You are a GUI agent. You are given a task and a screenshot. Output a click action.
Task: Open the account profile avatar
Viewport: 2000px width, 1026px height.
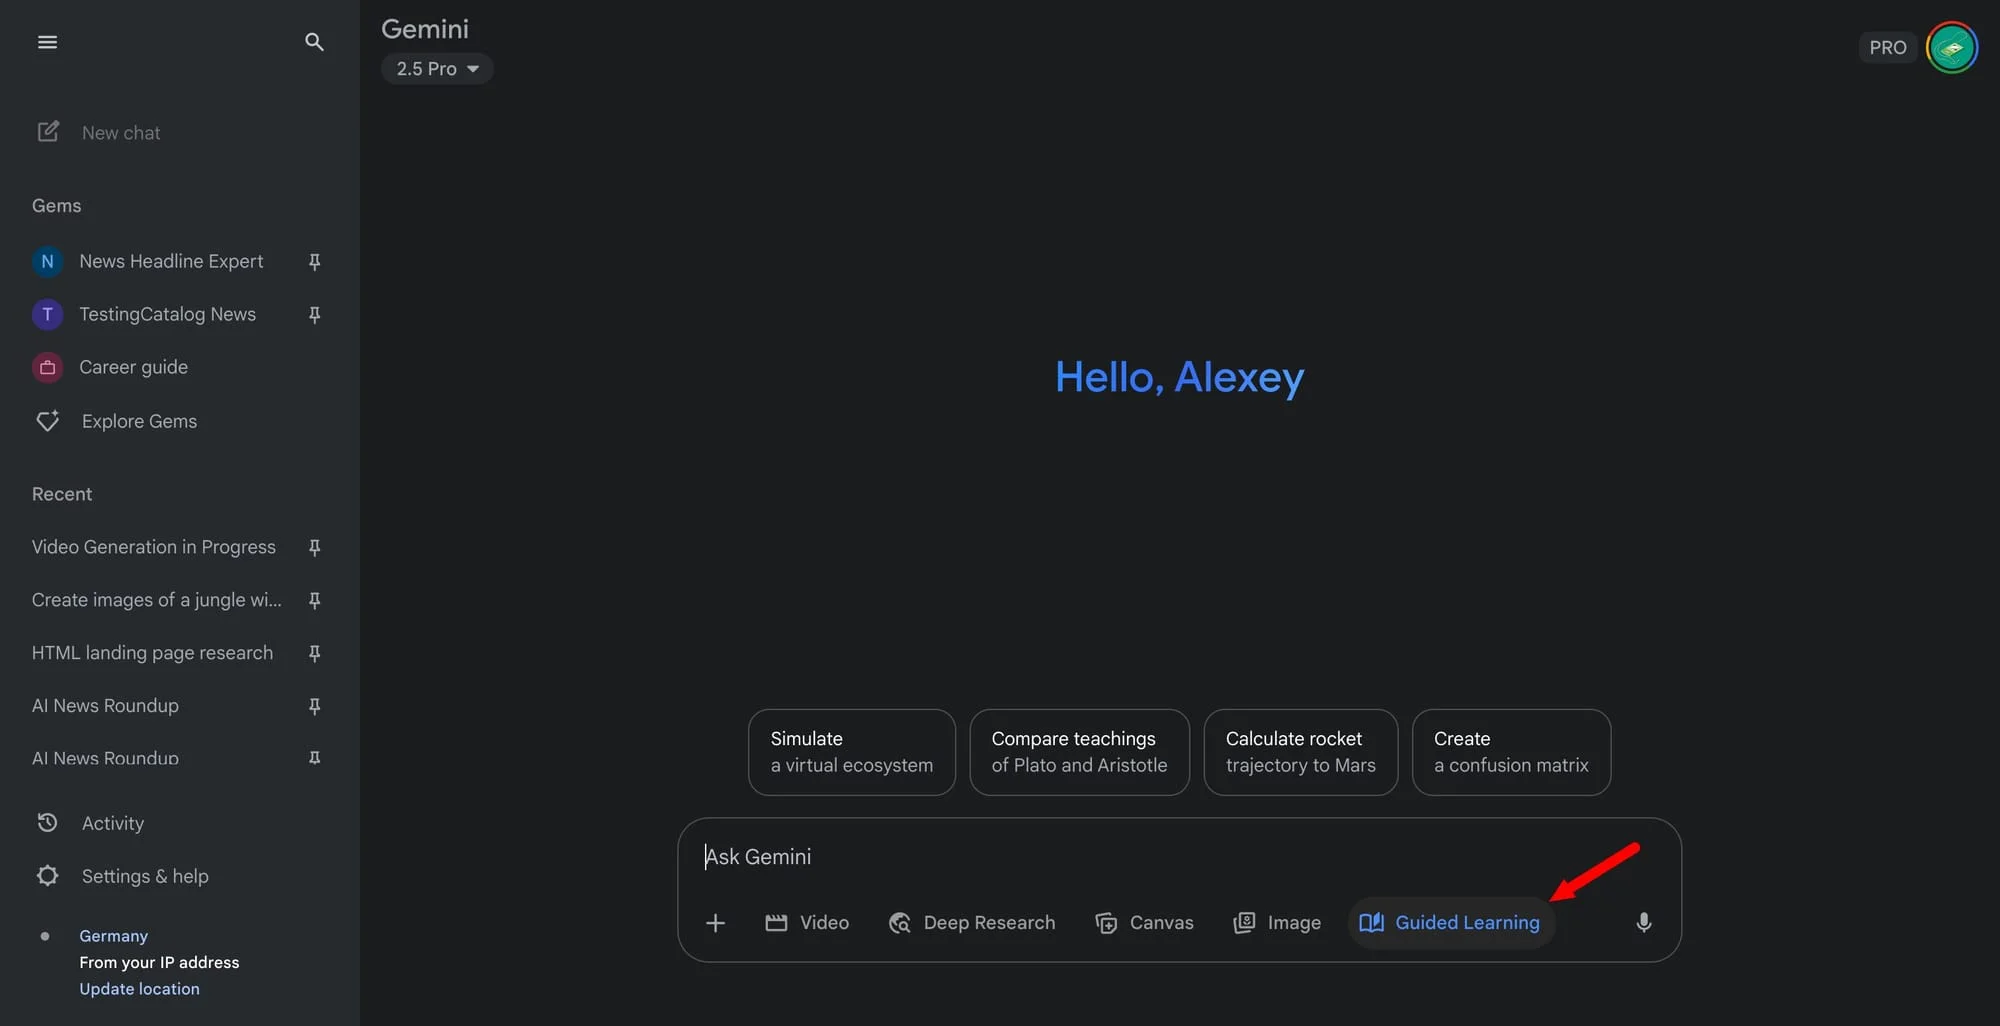coord(1951,47)
